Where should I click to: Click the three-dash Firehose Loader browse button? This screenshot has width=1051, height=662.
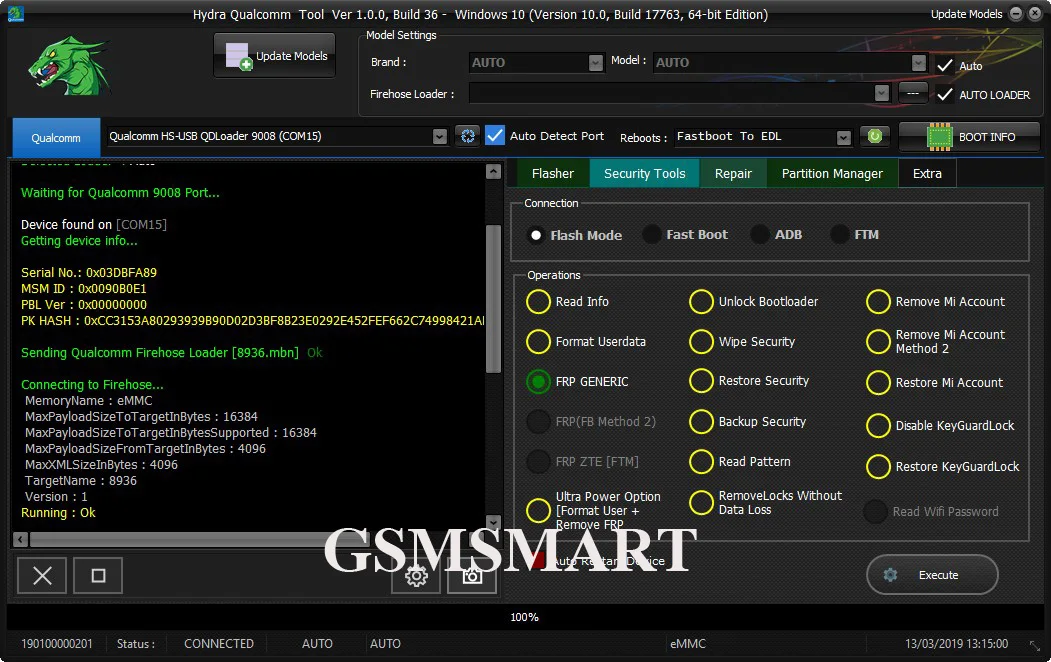[912, 93]
